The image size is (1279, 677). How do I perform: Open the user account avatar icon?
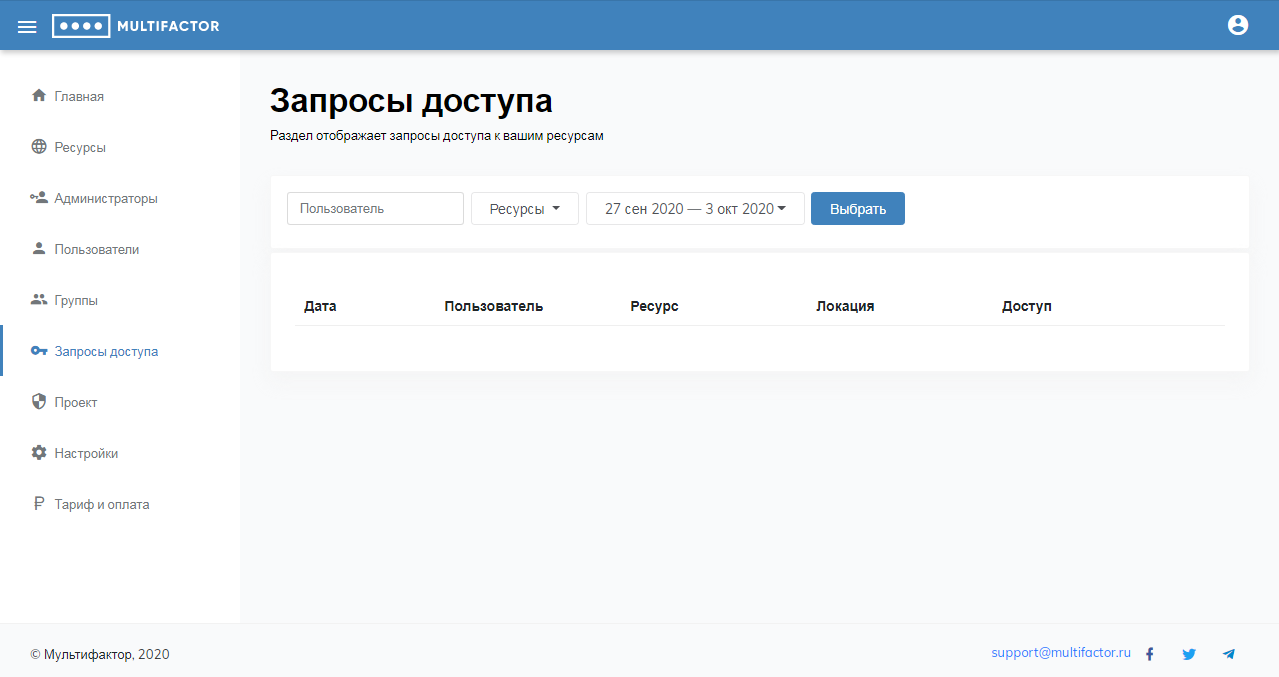point(1238,25)
